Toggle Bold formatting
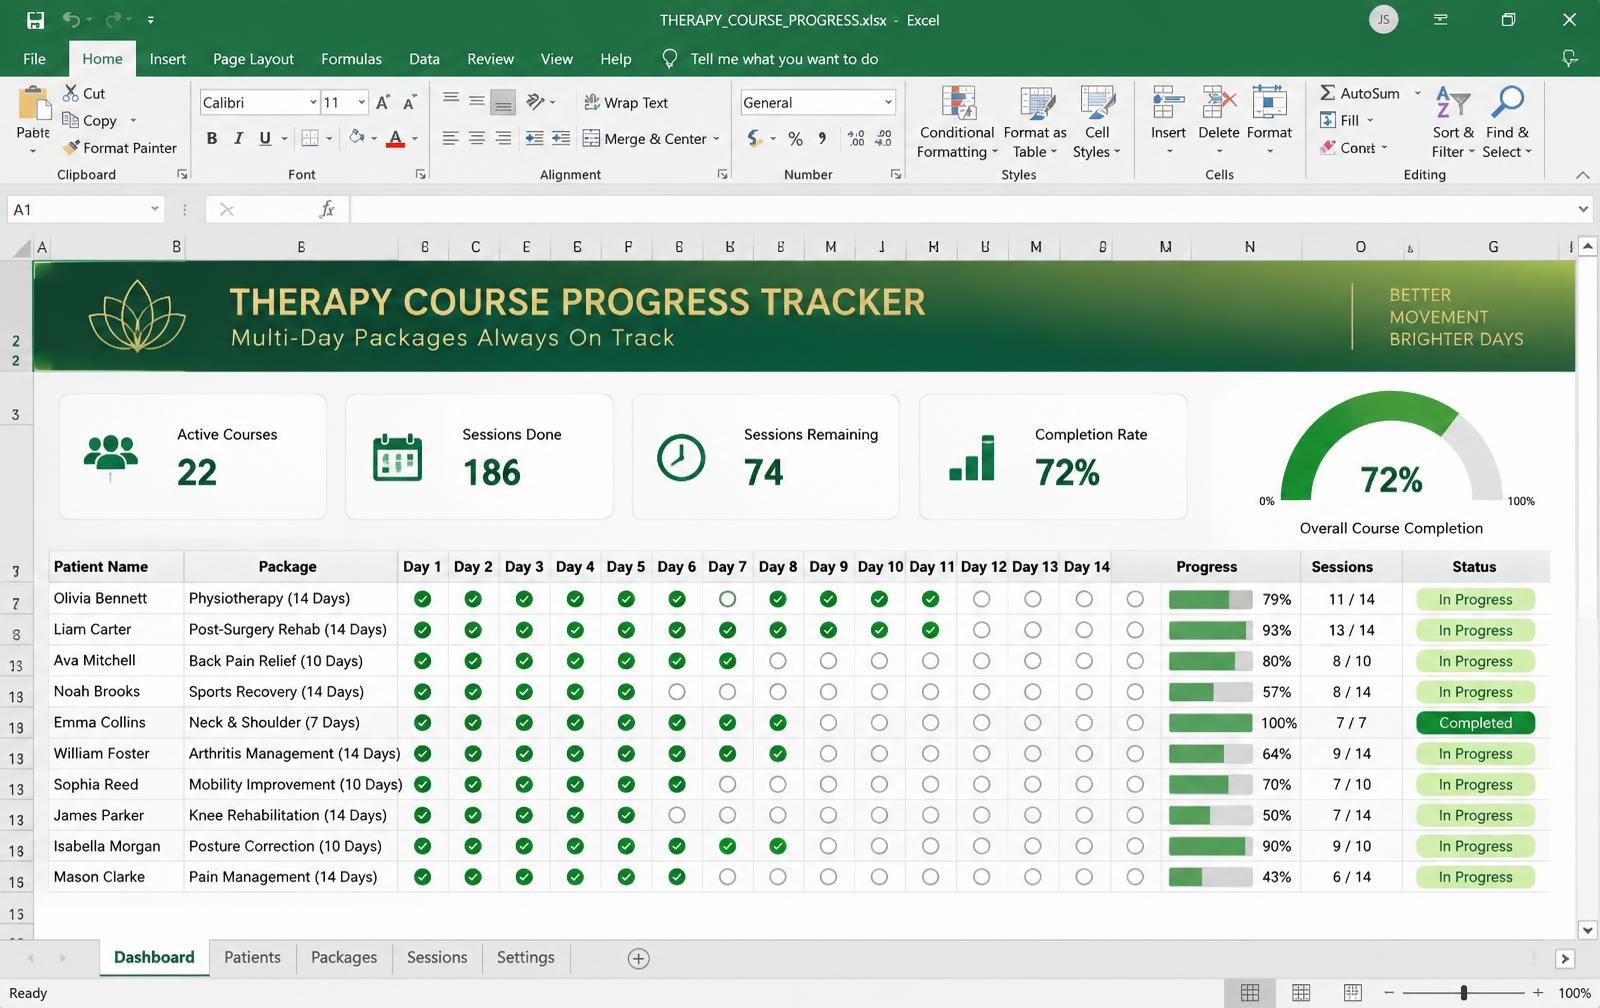This screenshot has height=1008, width=1600. tap(211, 139)
